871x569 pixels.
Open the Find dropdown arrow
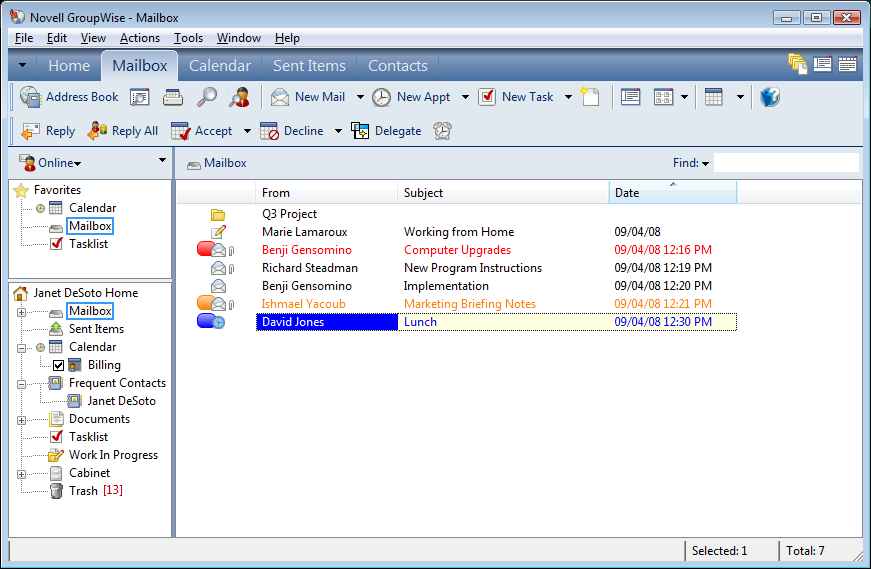705,163
